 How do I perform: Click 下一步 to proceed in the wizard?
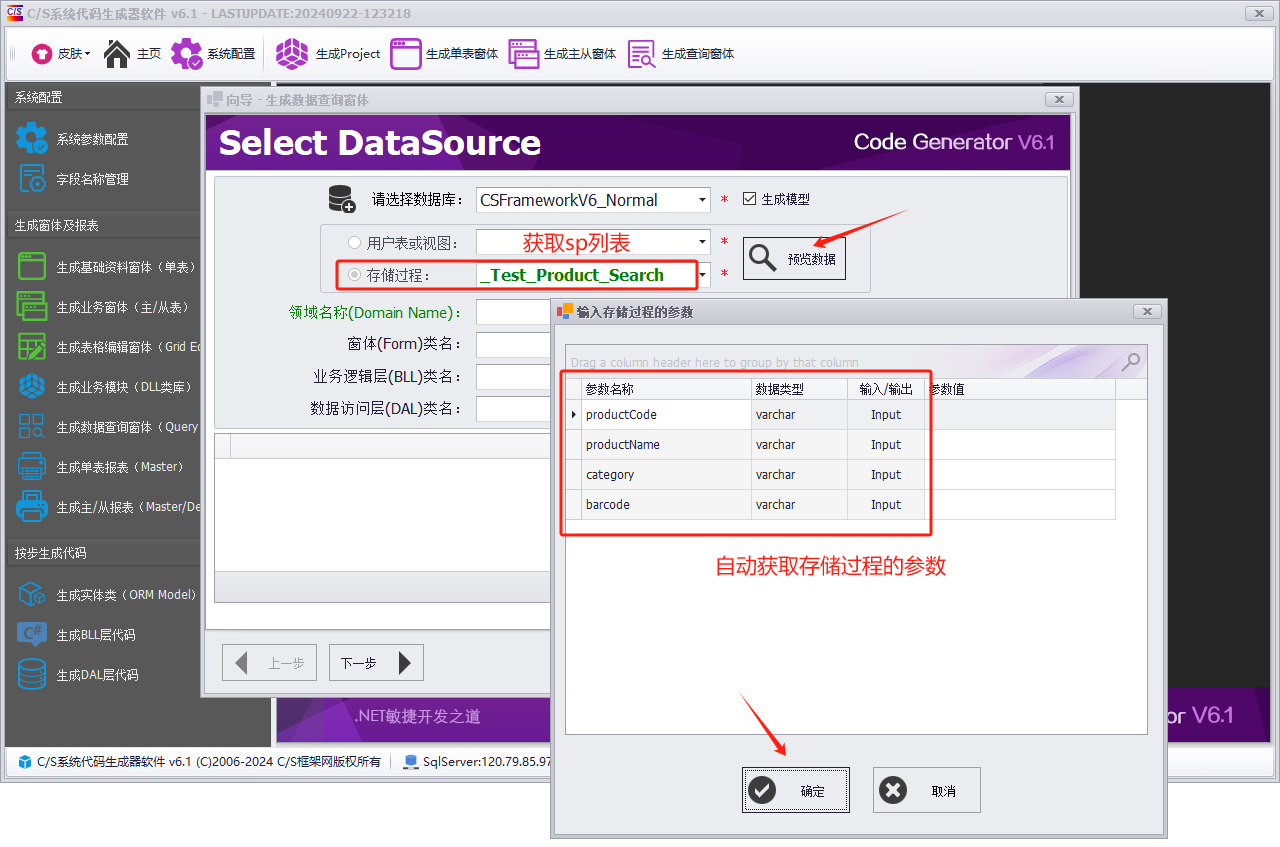point(375,661)
